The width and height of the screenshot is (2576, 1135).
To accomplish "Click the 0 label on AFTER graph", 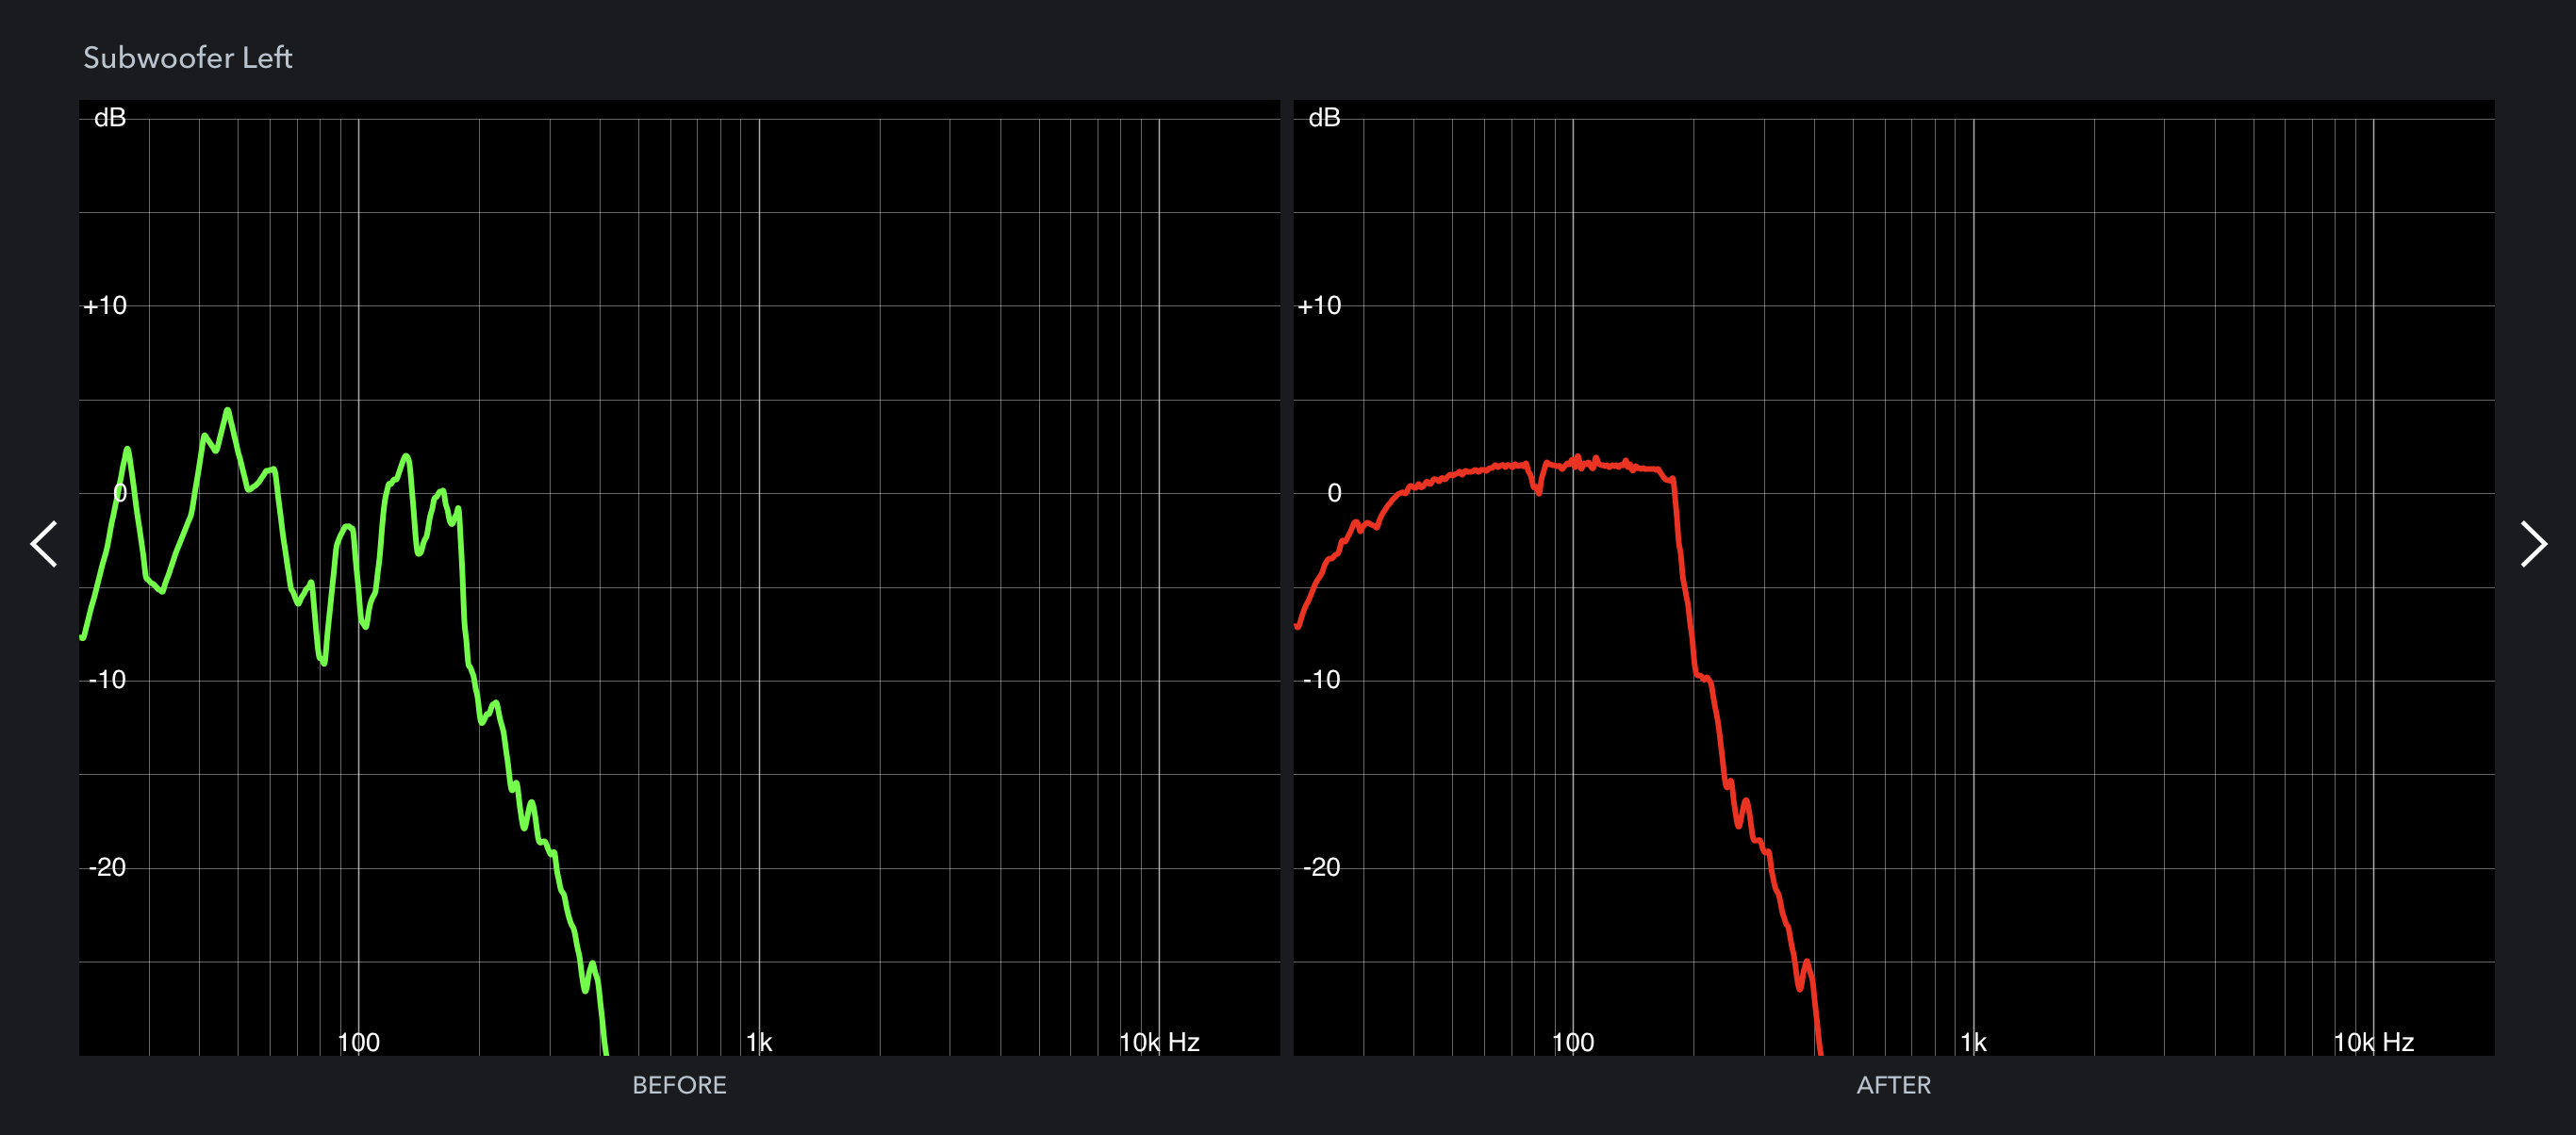I will [x=1334, y=493].
